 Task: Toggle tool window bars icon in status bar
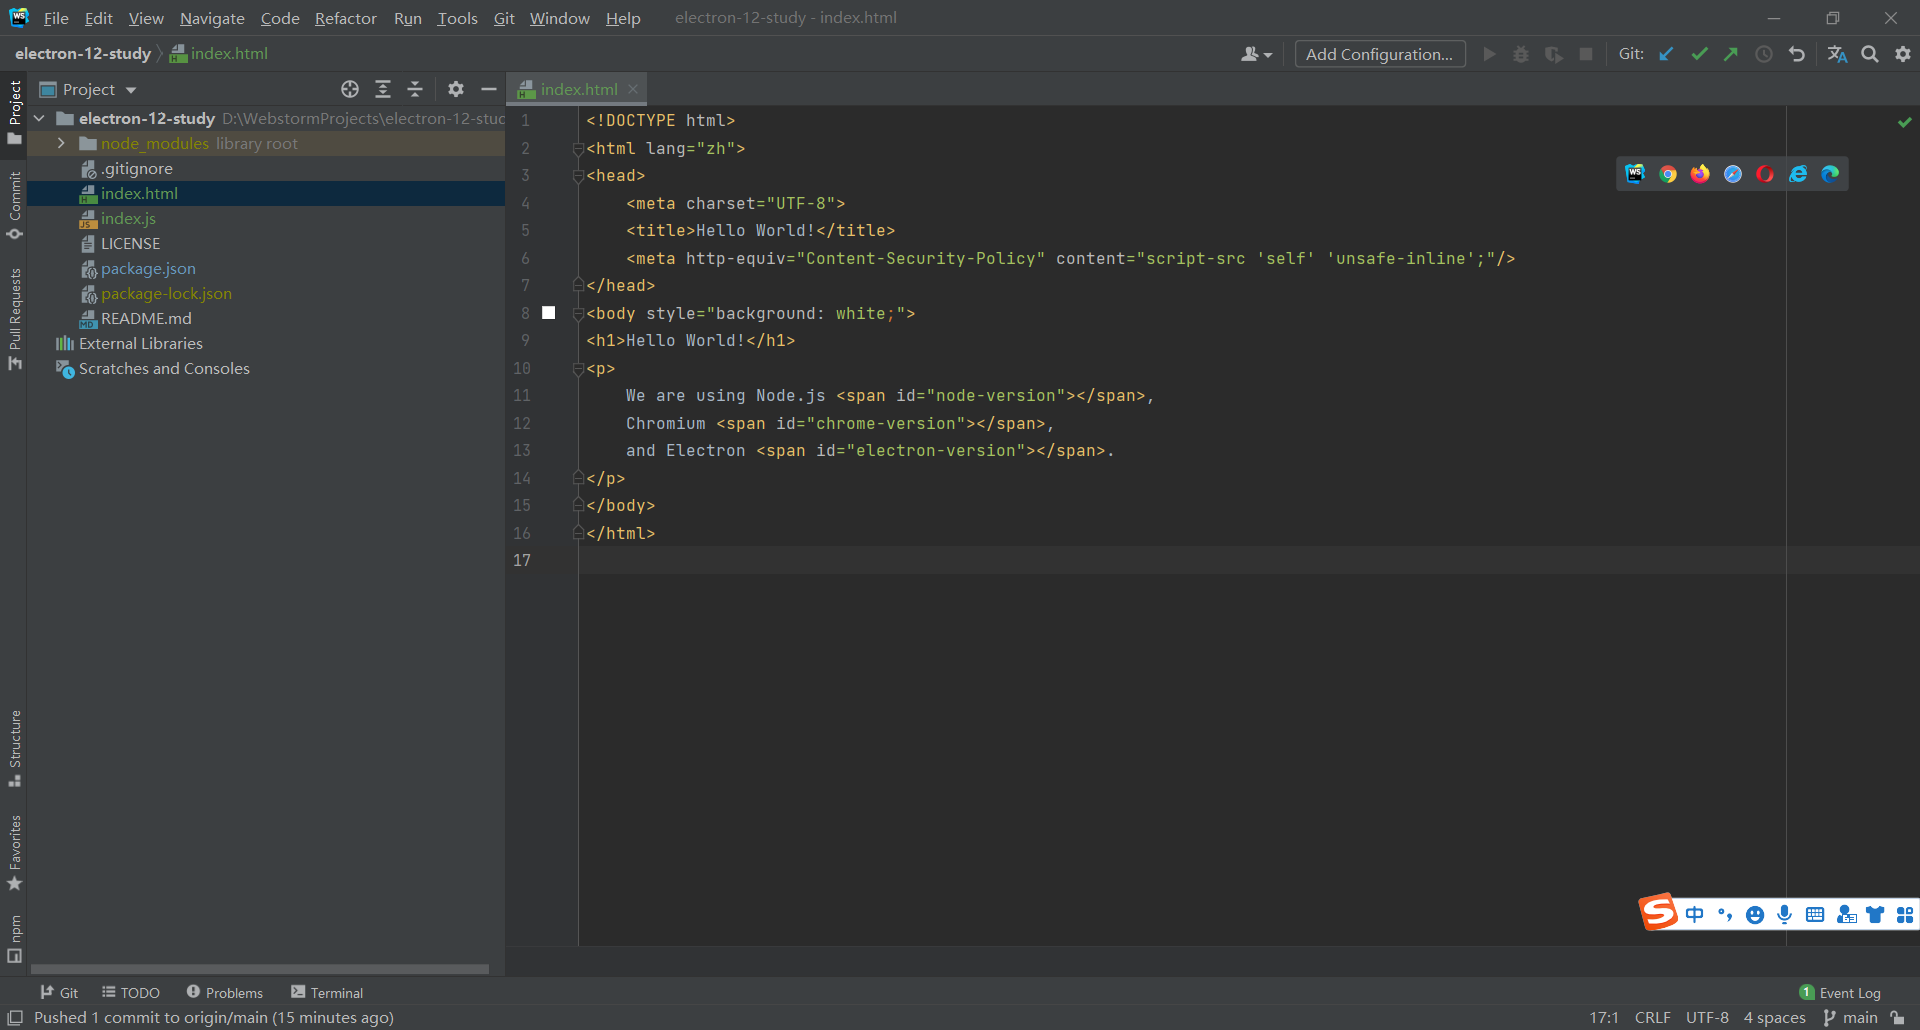14,1017
